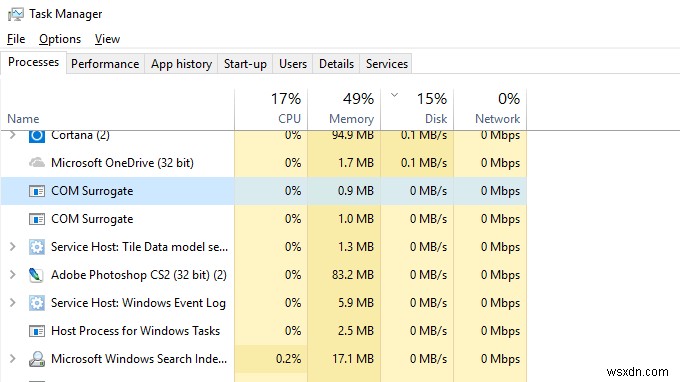Expand Adobe Photoshop CS2 (32 bit) (2)
The image size is (680, 382).
(x=13, y=275)
